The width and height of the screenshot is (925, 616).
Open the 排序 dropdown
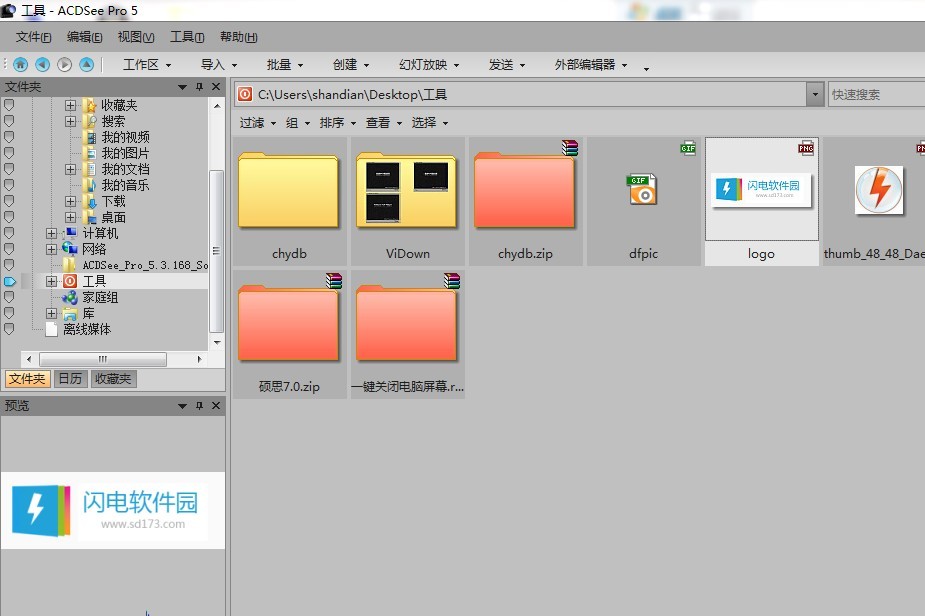click(338, 123)
